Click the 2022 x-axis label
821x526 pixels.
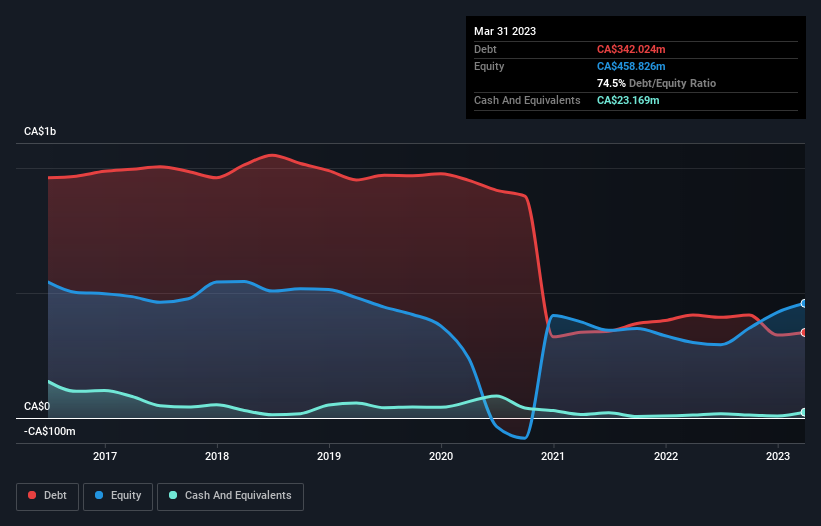click(666, 456)
